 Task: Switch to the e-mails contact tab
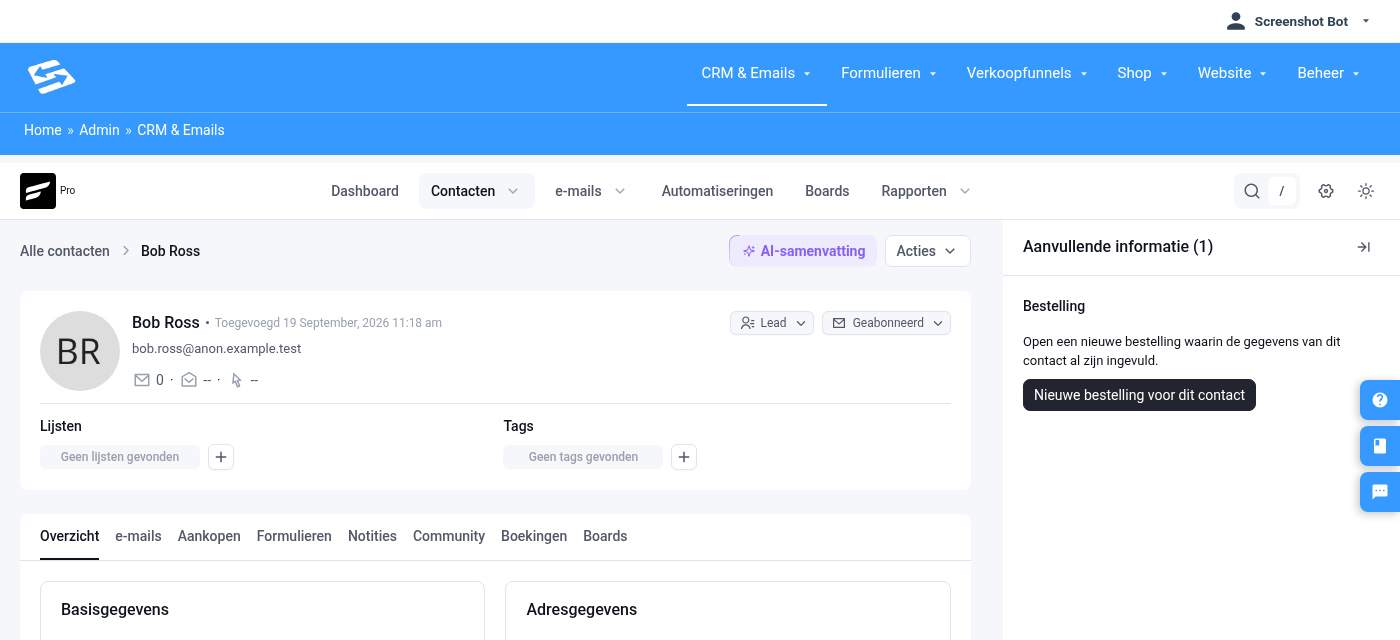(138, 536)
